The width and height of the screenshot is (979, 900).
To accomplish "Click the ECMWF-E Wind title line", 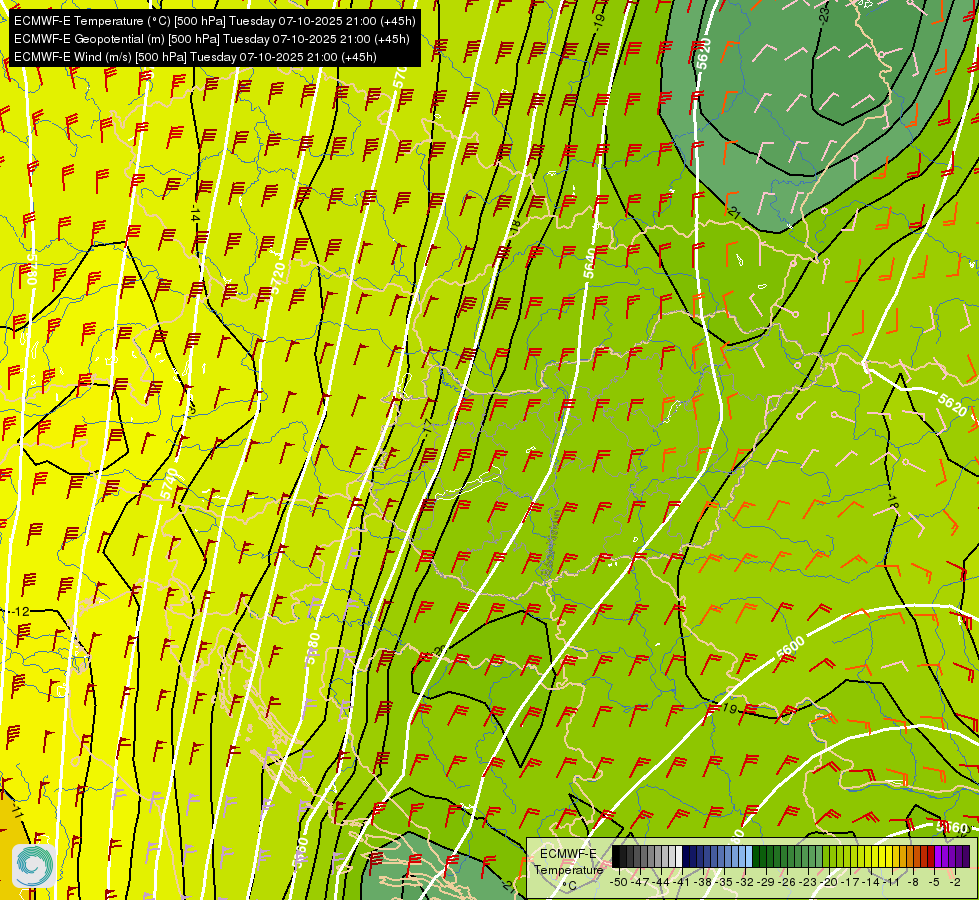I will [x=195, y=57].
